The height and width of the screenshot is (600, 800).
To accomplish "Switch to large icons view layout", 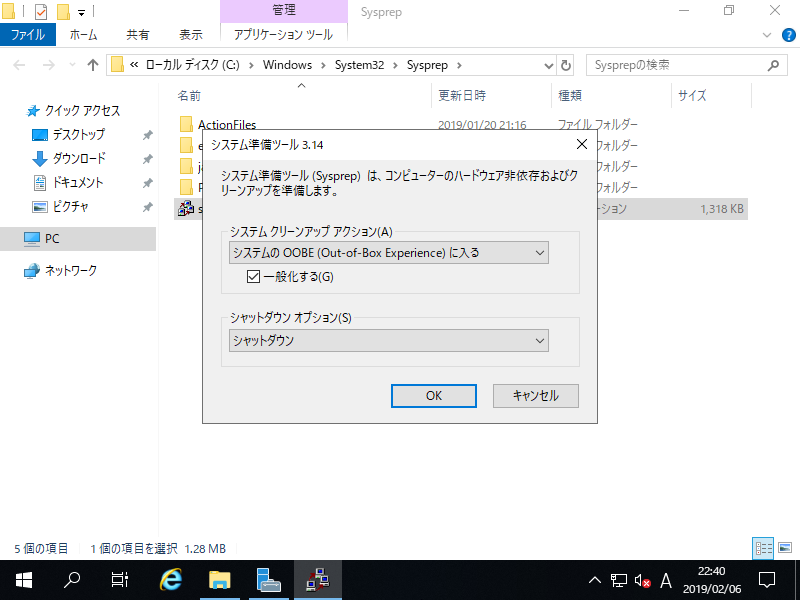I will (785, 548).
